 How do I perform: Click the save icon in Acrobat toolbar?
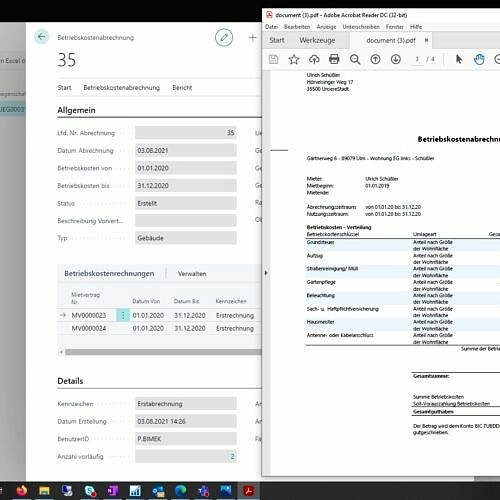(x=274, y=59)
